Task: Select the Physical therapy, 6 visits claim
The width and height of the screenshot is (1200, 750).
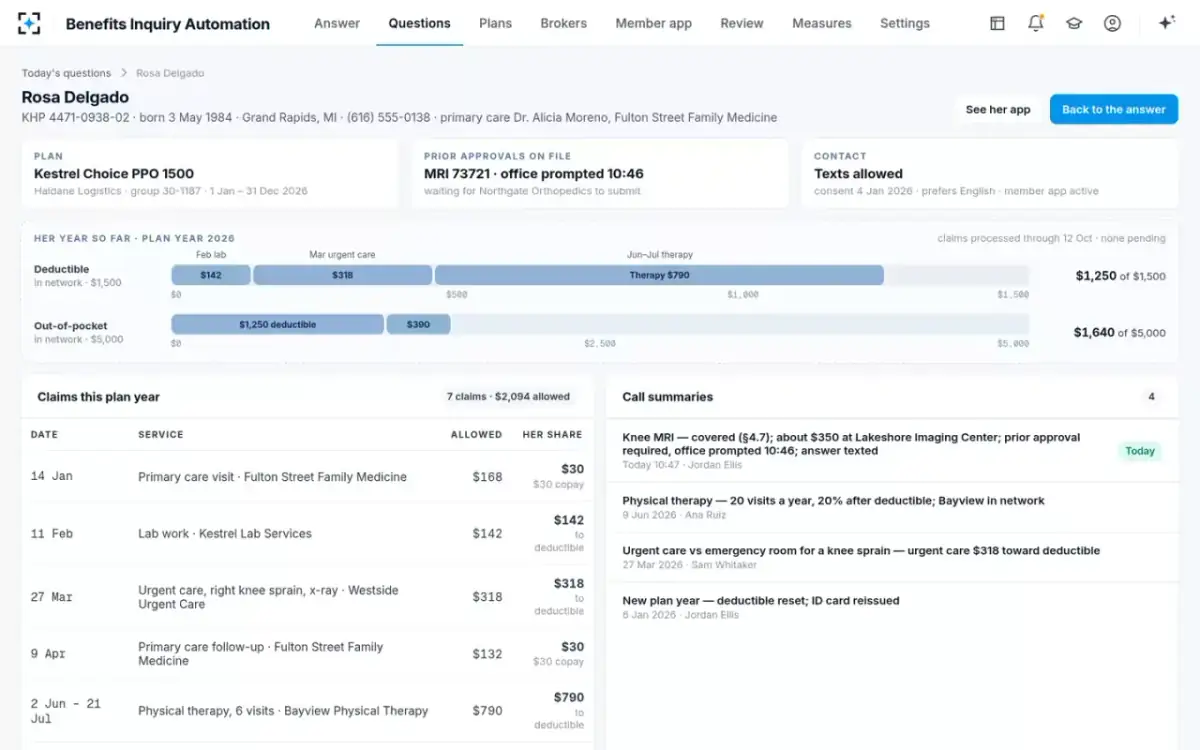Action: pos(308,711)
